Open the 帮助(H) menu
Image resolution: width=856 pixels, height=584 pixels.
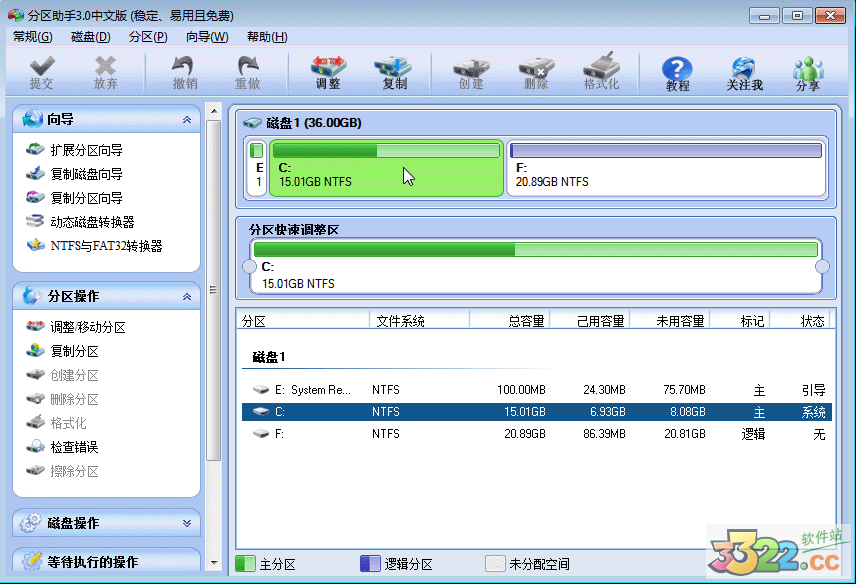pos(266,37)
